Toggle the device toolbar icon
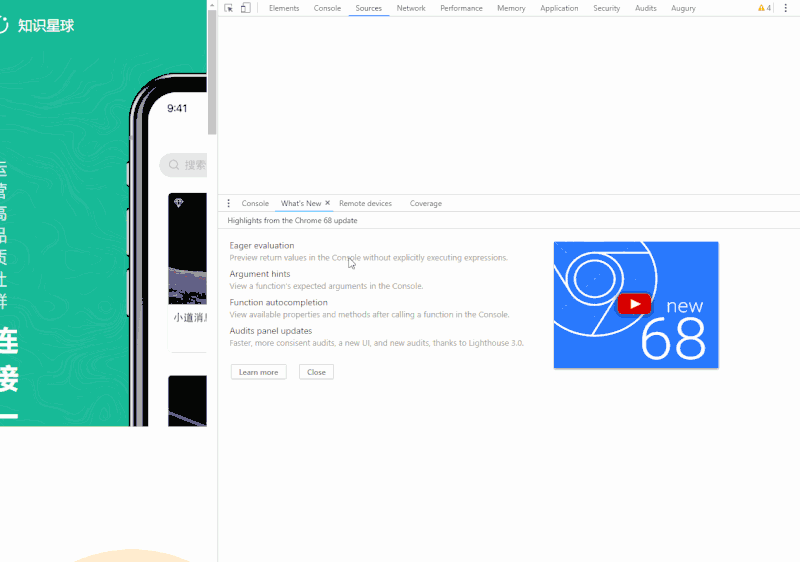 [245, 8]
